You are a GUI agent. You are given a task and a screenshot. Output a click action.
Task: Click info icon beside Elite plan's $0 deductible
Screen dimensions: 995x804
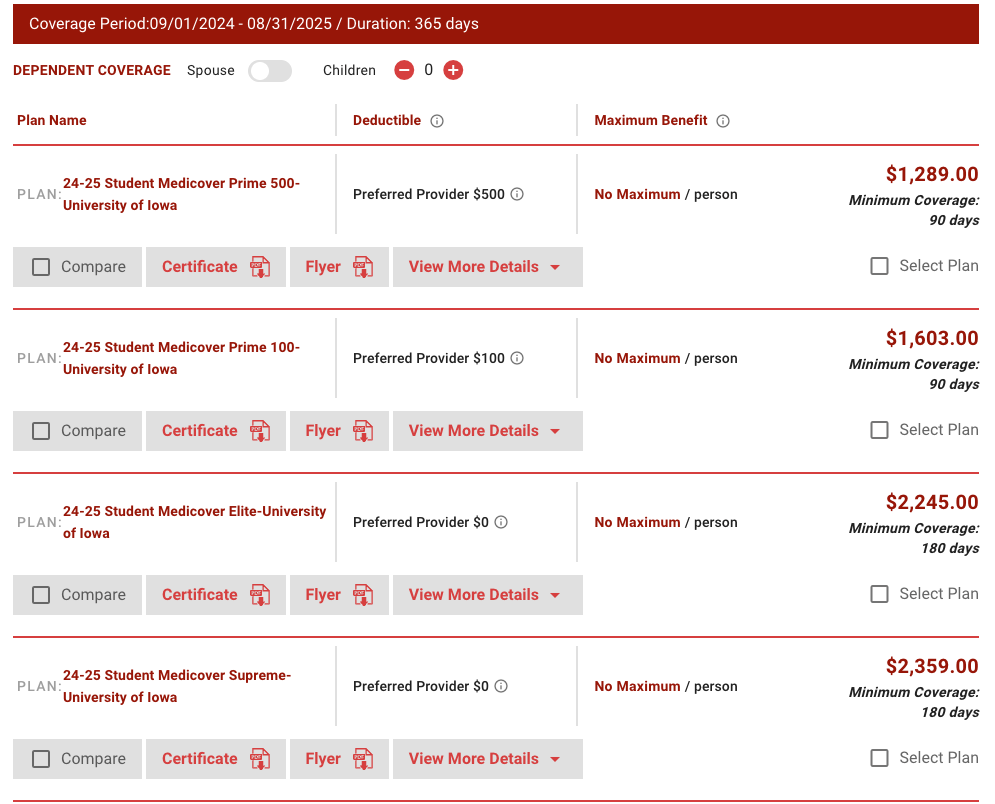pyautogui.click(x=501, y=522)
